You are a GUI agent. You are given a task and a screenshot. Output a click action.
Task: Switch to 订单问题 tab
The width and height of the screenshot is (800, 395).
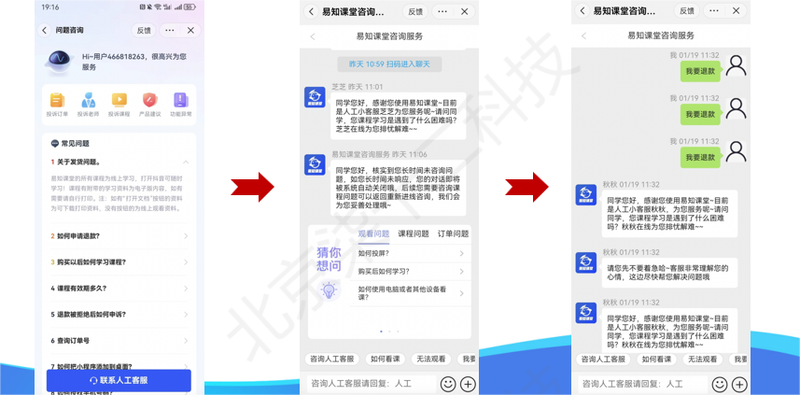[x=453, y=234]
